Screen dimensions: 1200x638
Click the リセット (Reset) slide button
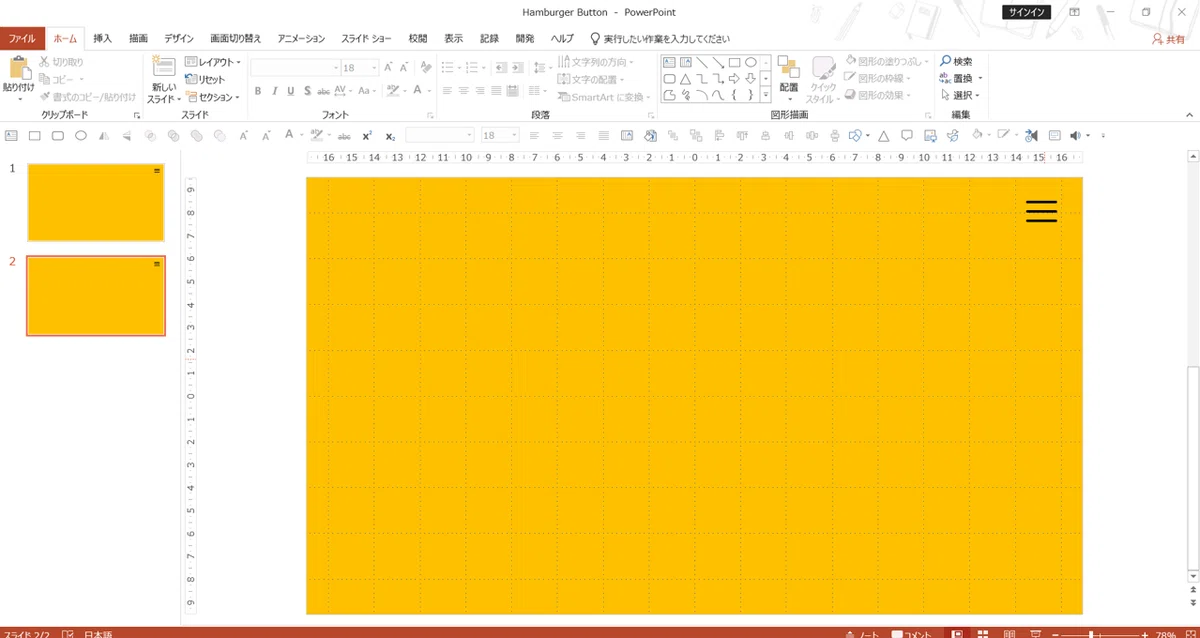[x=205, y=80]
